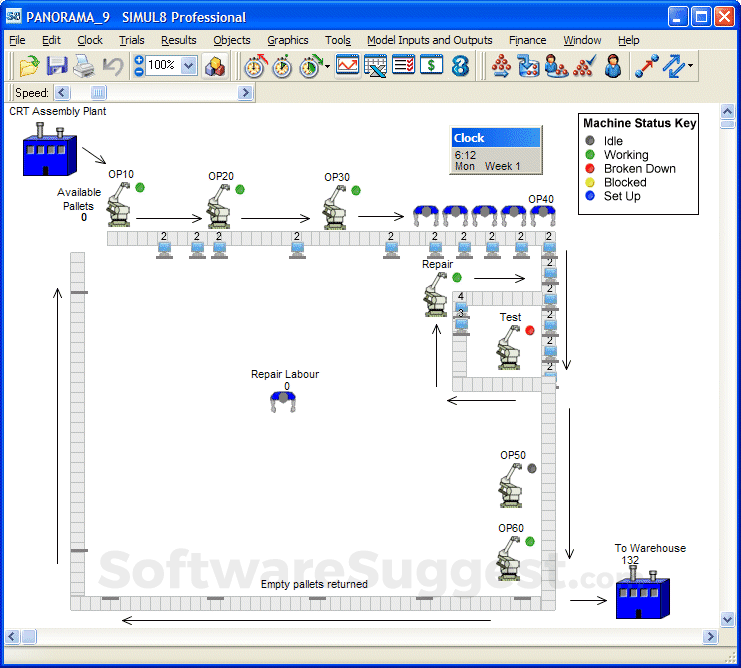
Task: Click the Speed slider thumb
Action: (x=98, y=93)
